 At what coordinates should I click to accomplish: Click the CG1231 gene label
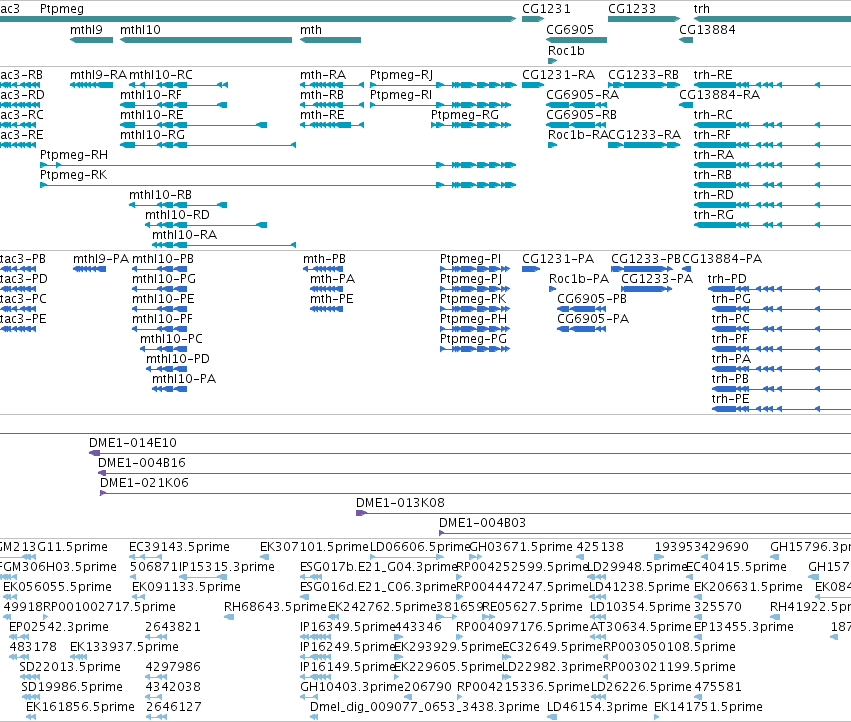[x=546, y=9]
